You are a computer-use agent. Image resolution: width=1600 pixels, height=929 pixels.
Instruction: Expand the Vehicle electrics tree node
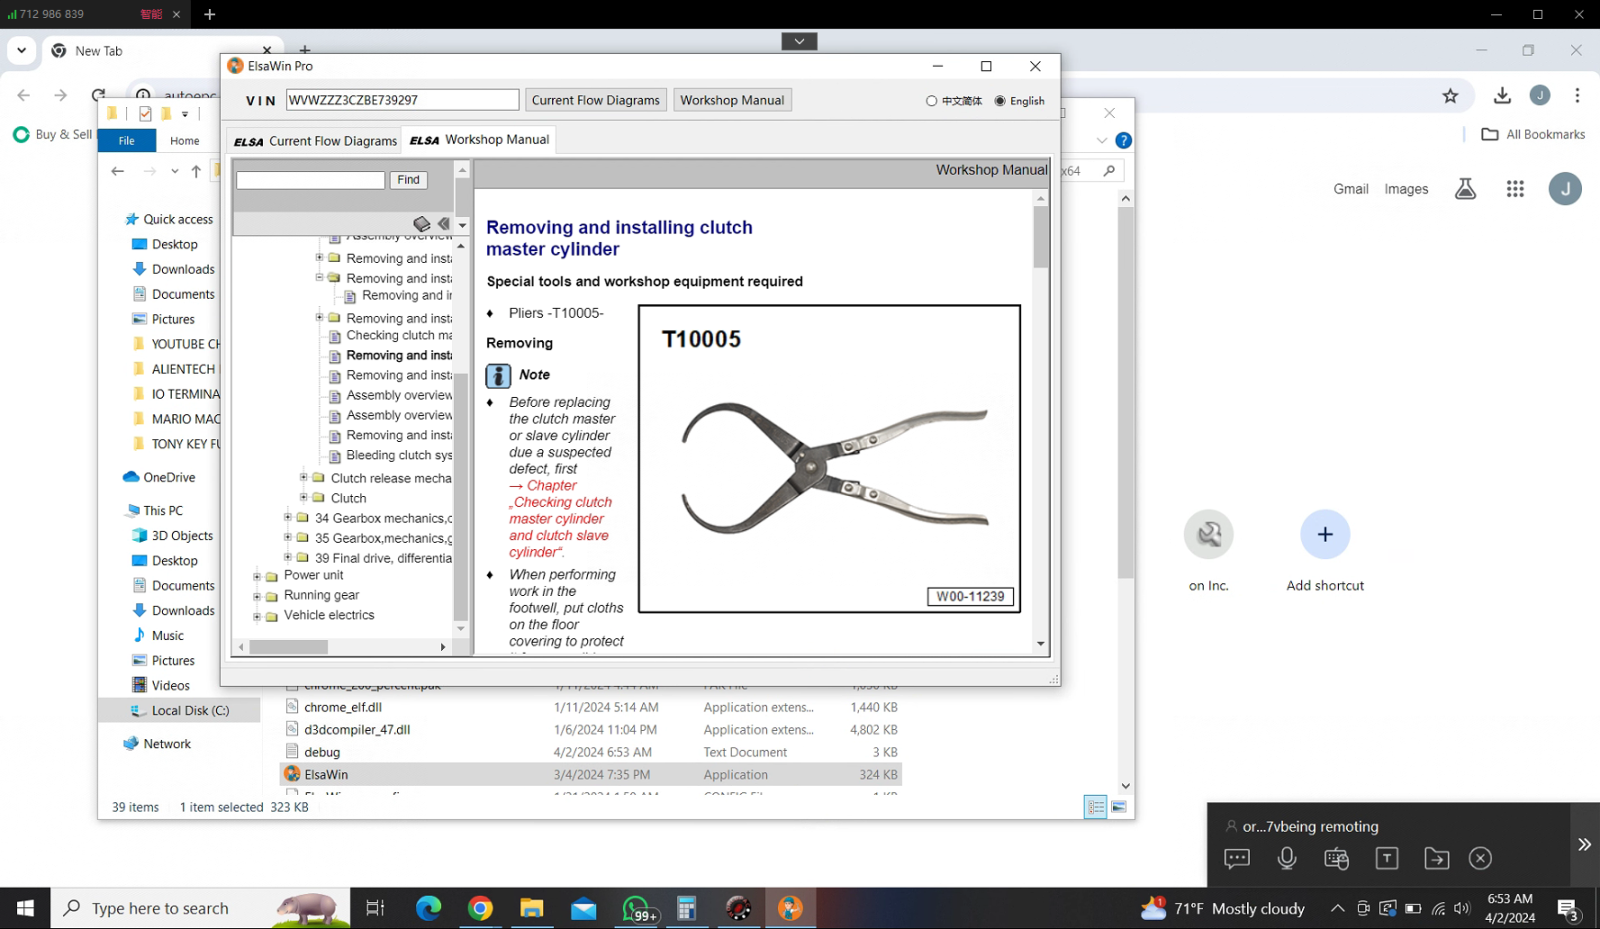click(257, 616)
